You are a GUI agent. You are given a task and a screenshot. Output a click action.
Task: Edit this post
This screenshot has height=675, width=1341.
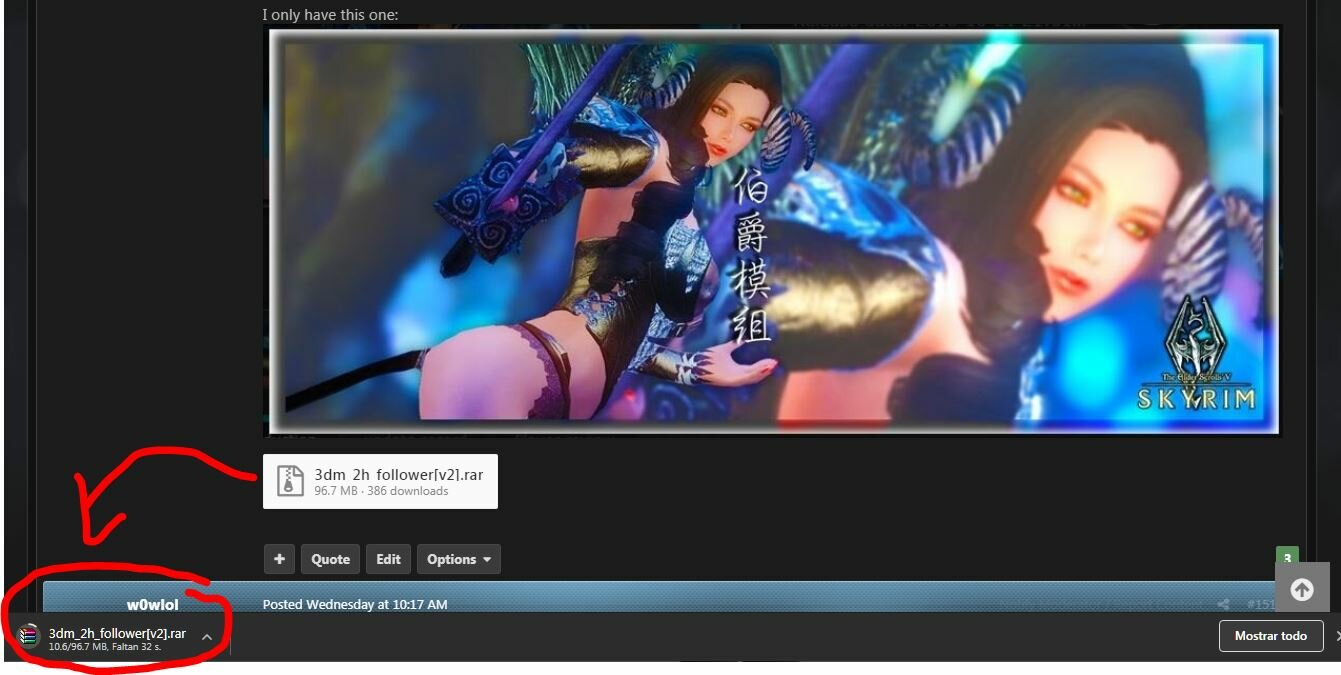[388, 559]
